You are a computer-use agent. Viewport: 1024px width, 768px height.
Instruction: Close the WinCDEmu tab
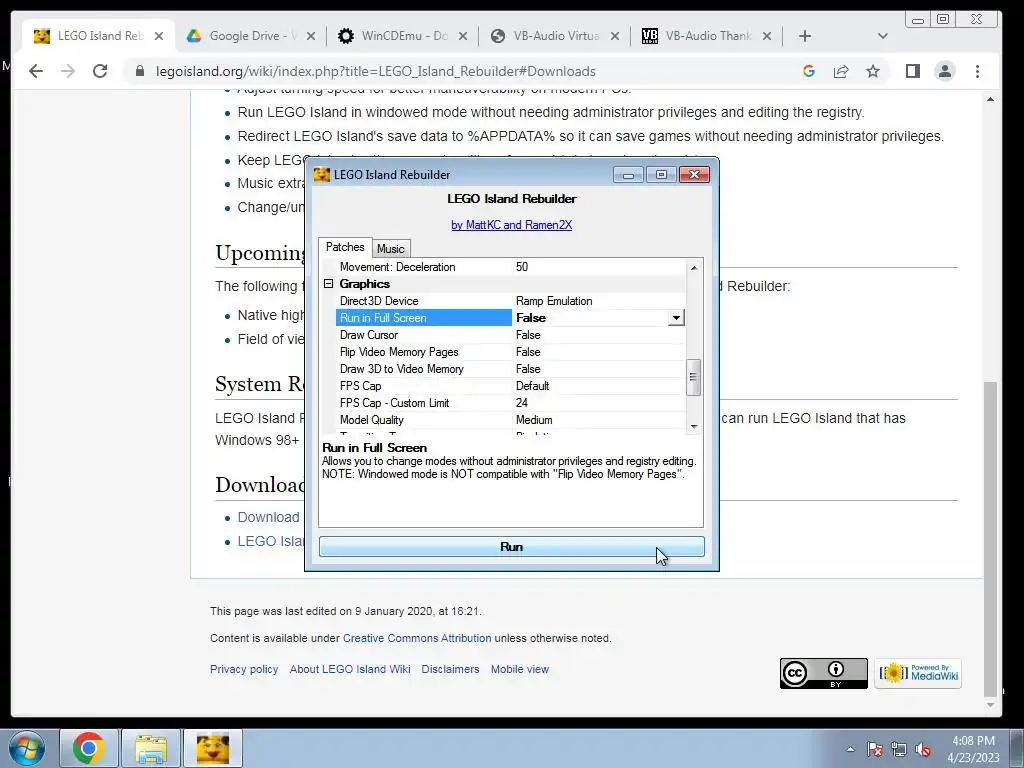click(463, 36)
